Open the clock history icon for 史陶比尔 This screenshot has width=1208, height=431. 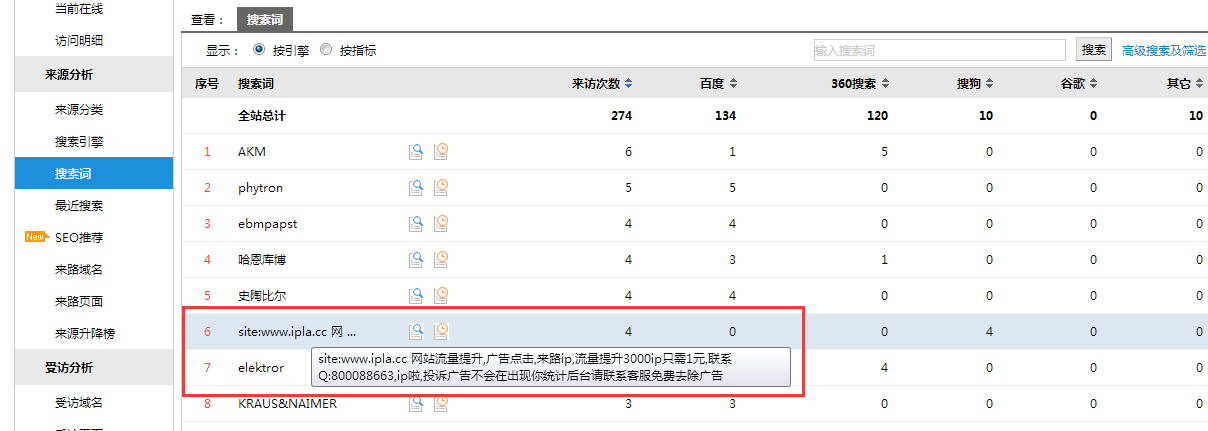point(441,296)
